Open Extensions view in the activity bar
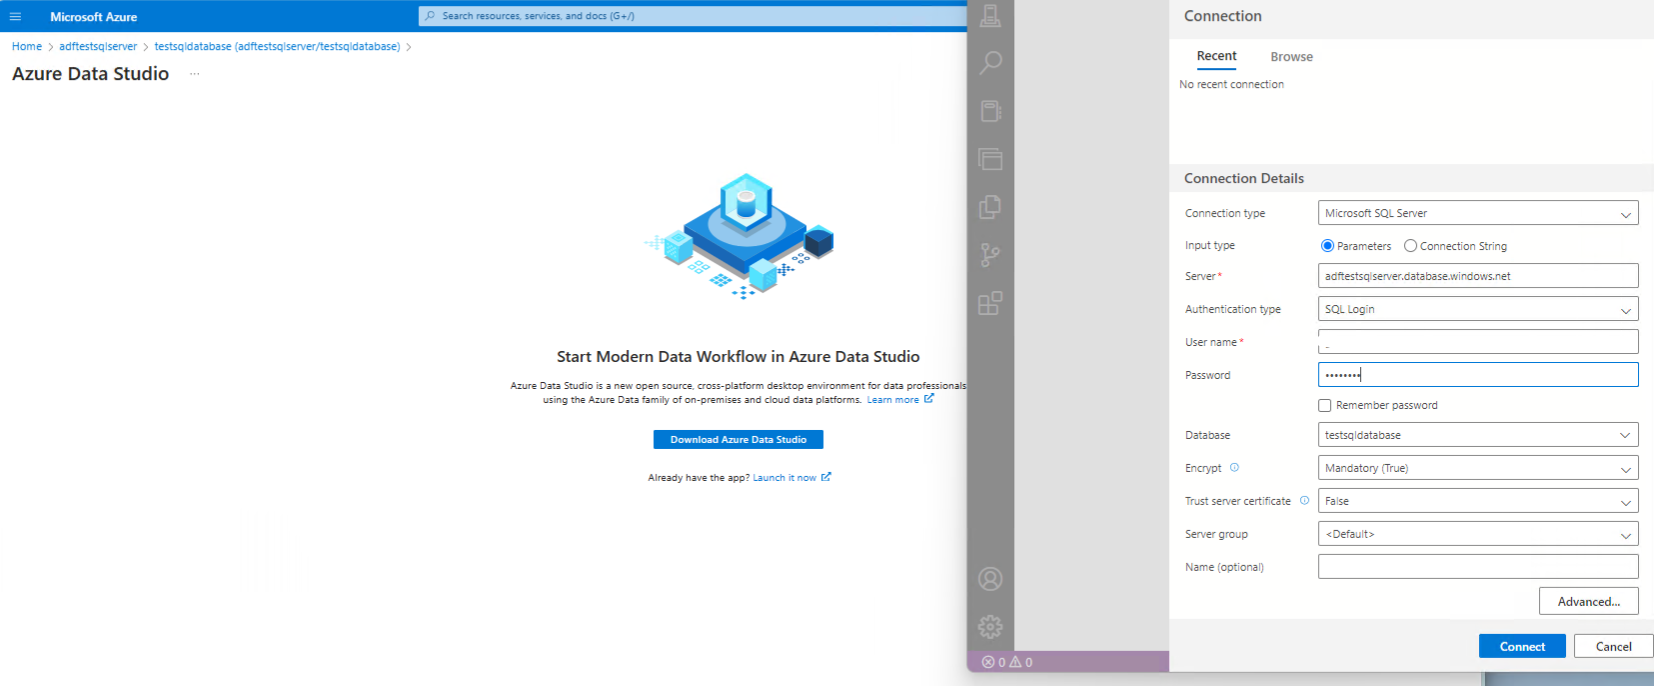Viewport: 1654px width, 686px height. pyautogui.click(x=990, y=303)
